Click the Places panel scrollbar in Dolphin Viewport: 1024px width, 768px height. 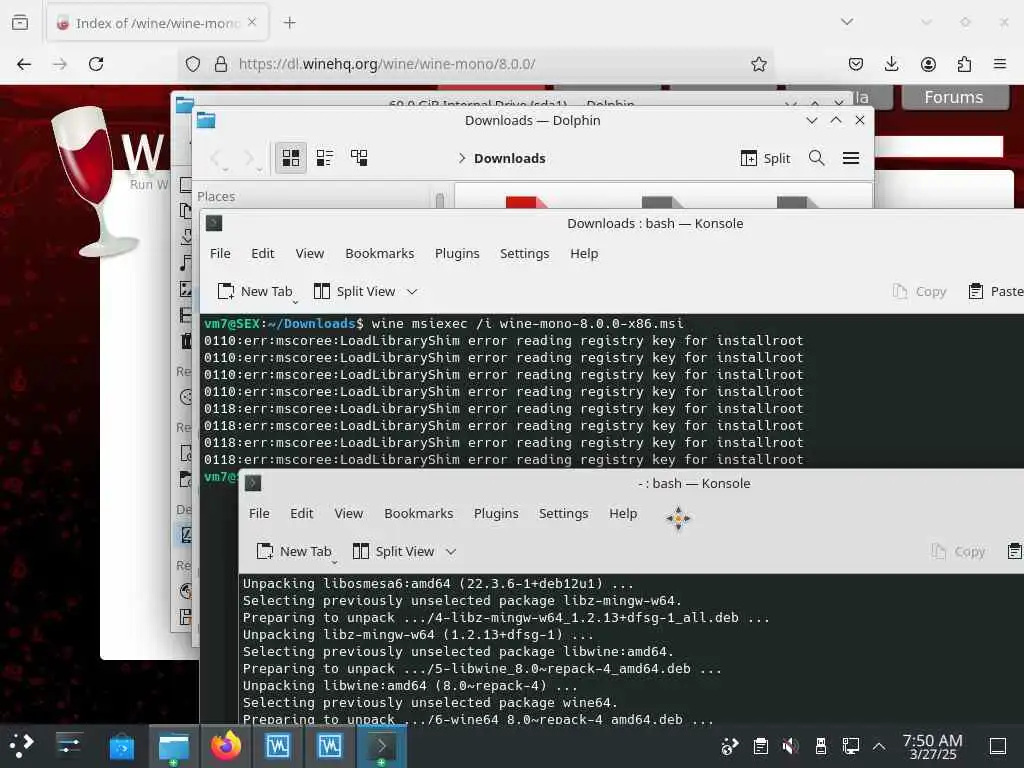pos(440,200)
